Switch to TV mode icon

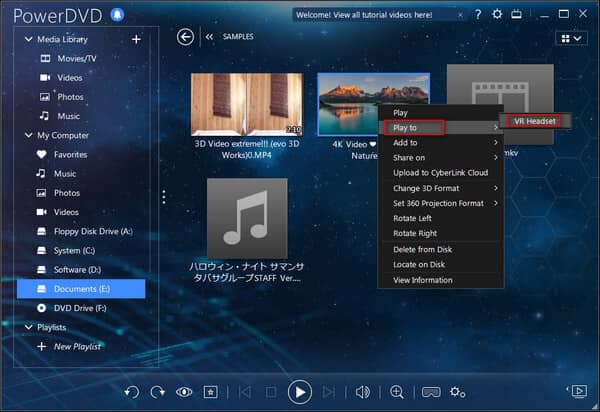click(517, 15)
